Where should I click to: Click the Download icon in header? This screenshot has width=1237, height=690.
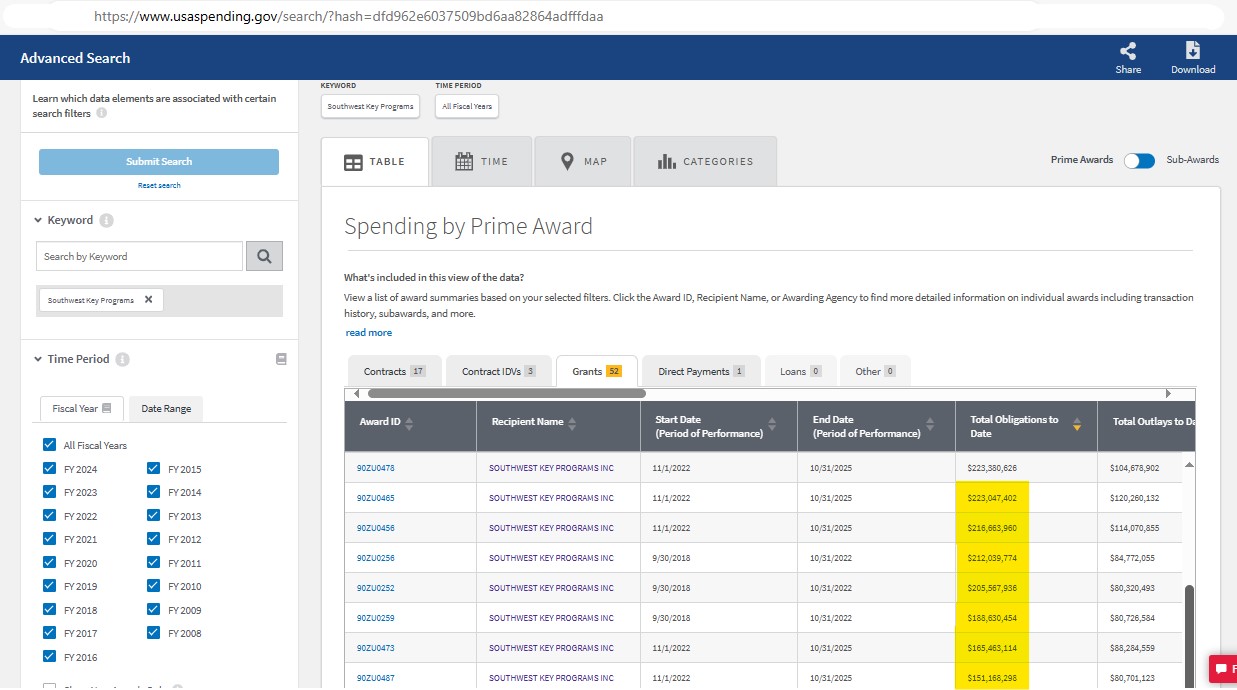tap(1192, 51)
